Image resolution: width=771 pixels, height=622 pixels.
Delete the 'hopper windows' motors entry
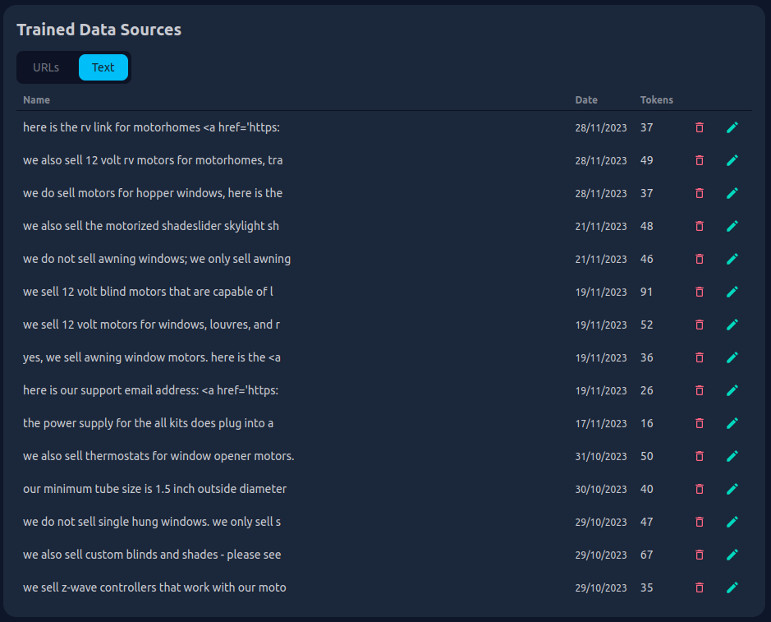point(699,193)
